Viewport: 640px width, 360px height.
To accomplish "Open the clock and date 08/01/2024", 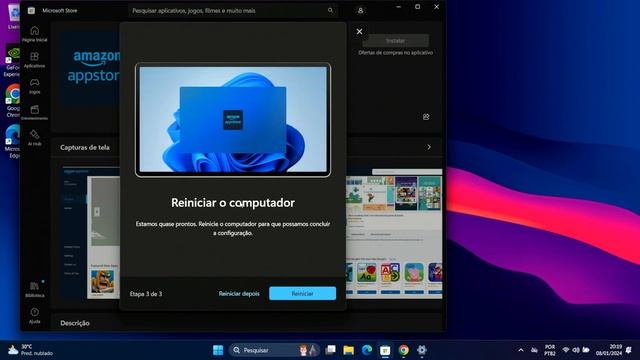I will point(609,350).
